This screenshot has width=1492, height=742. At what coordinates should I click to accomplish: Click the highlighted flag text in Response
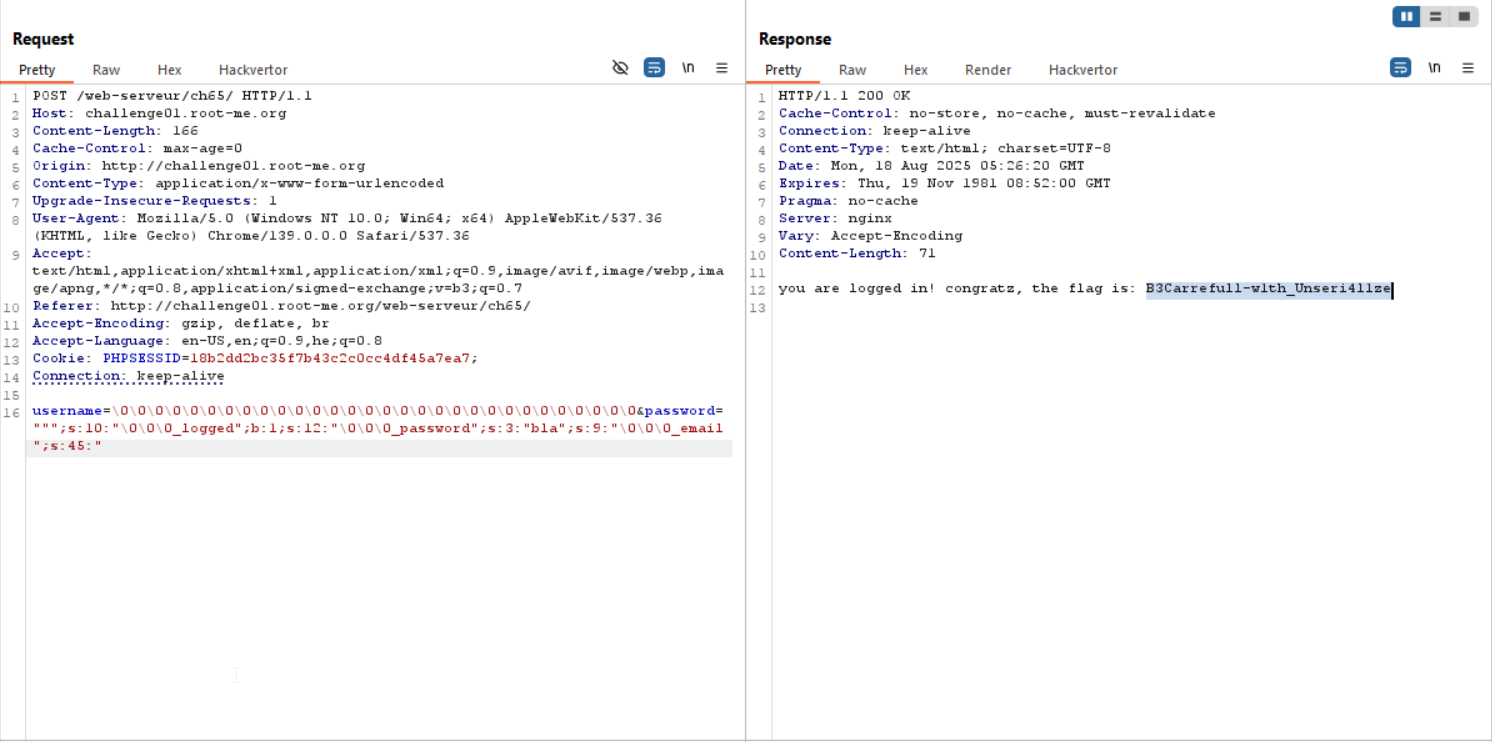coord(1268,289)
